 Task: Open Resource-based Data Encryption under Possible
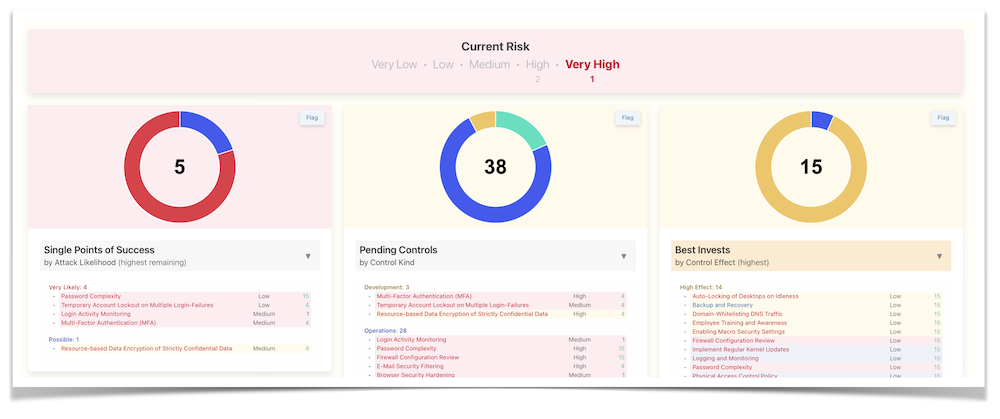click(x=146, y=348)
